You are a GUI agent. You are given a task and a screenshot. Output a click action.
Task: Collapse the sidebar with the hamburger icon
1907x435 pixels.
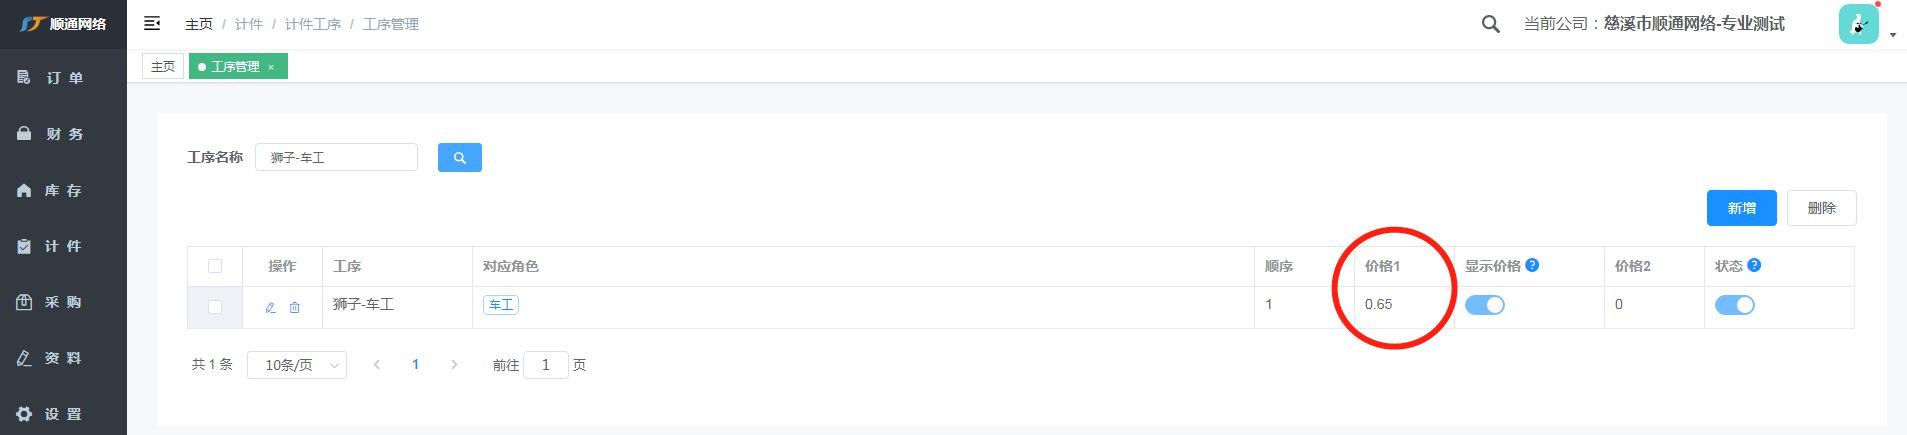point(152,23)
